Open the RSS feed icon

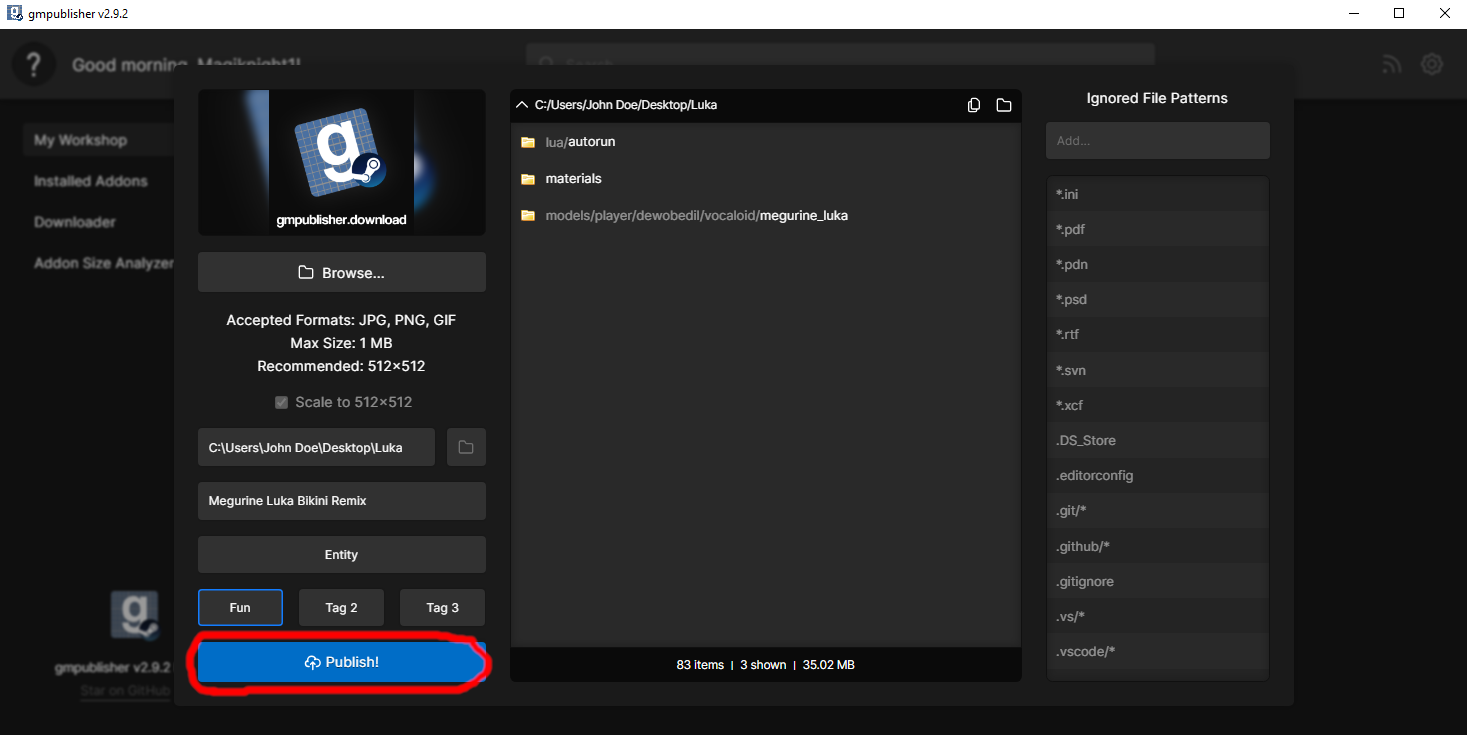(x=1392, y=65)
